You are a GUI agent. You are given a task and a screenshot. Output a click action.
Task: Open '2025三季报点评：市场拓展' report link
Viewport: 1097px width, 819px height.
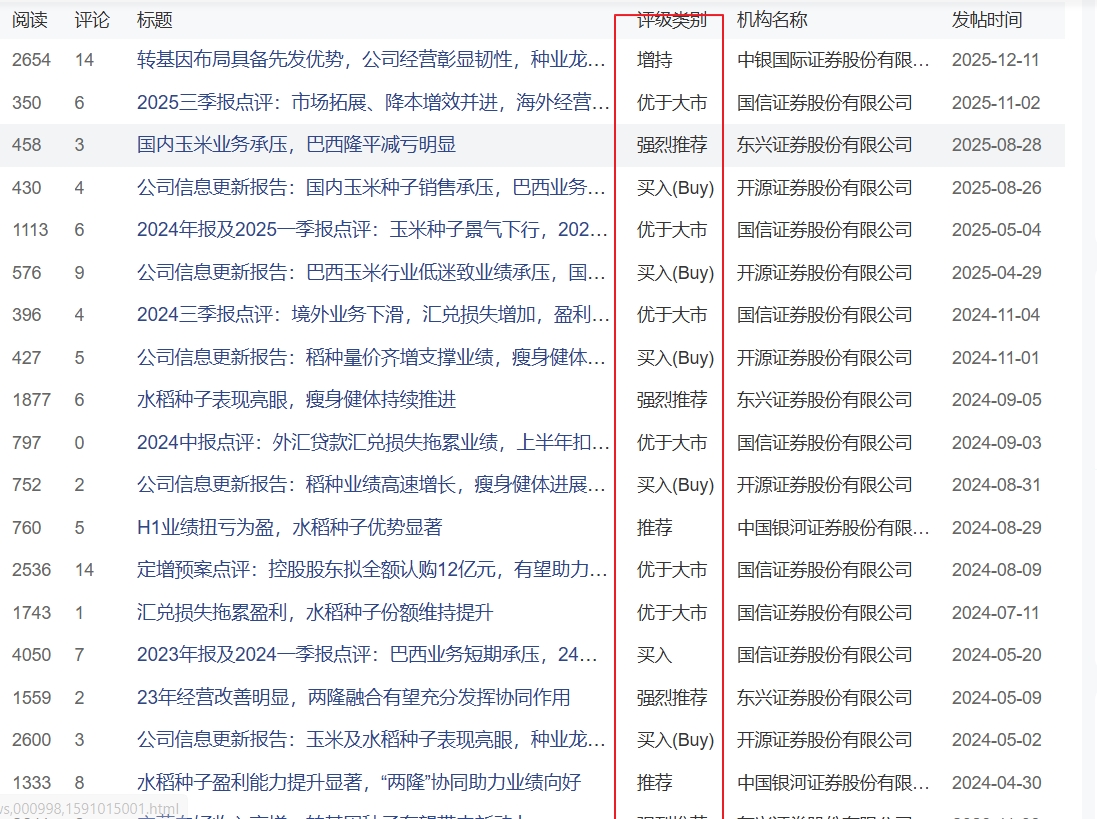point(373,103)
